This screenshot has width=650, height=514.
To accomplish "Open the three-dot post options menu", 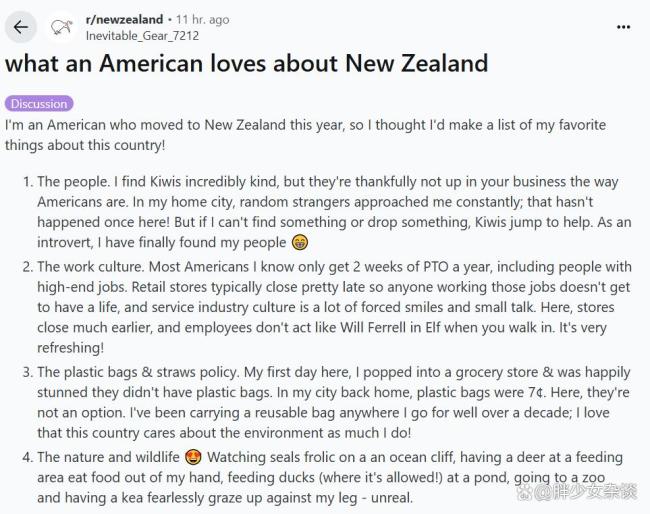I will (x=623, y=27).
